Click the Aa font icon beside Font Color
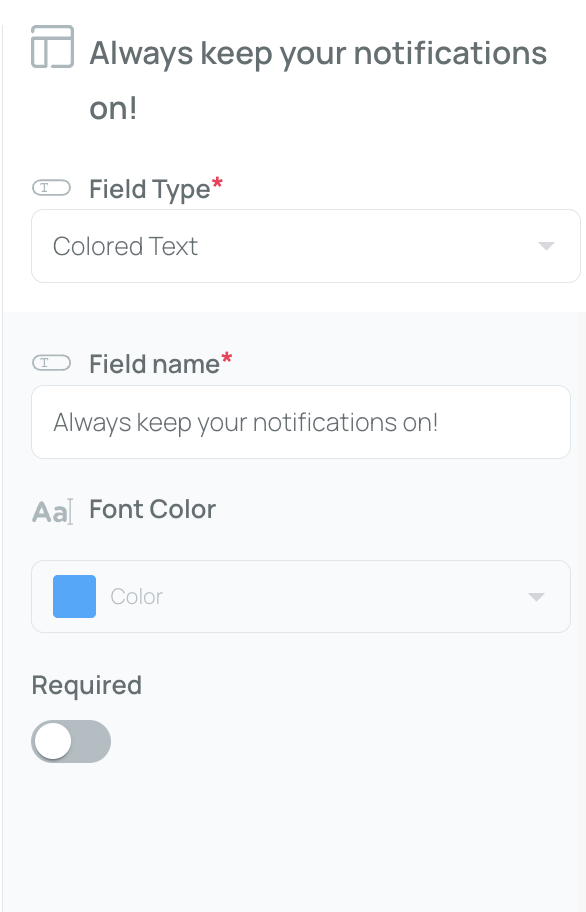The image size is (586, 912). click(x=52, y=511)
